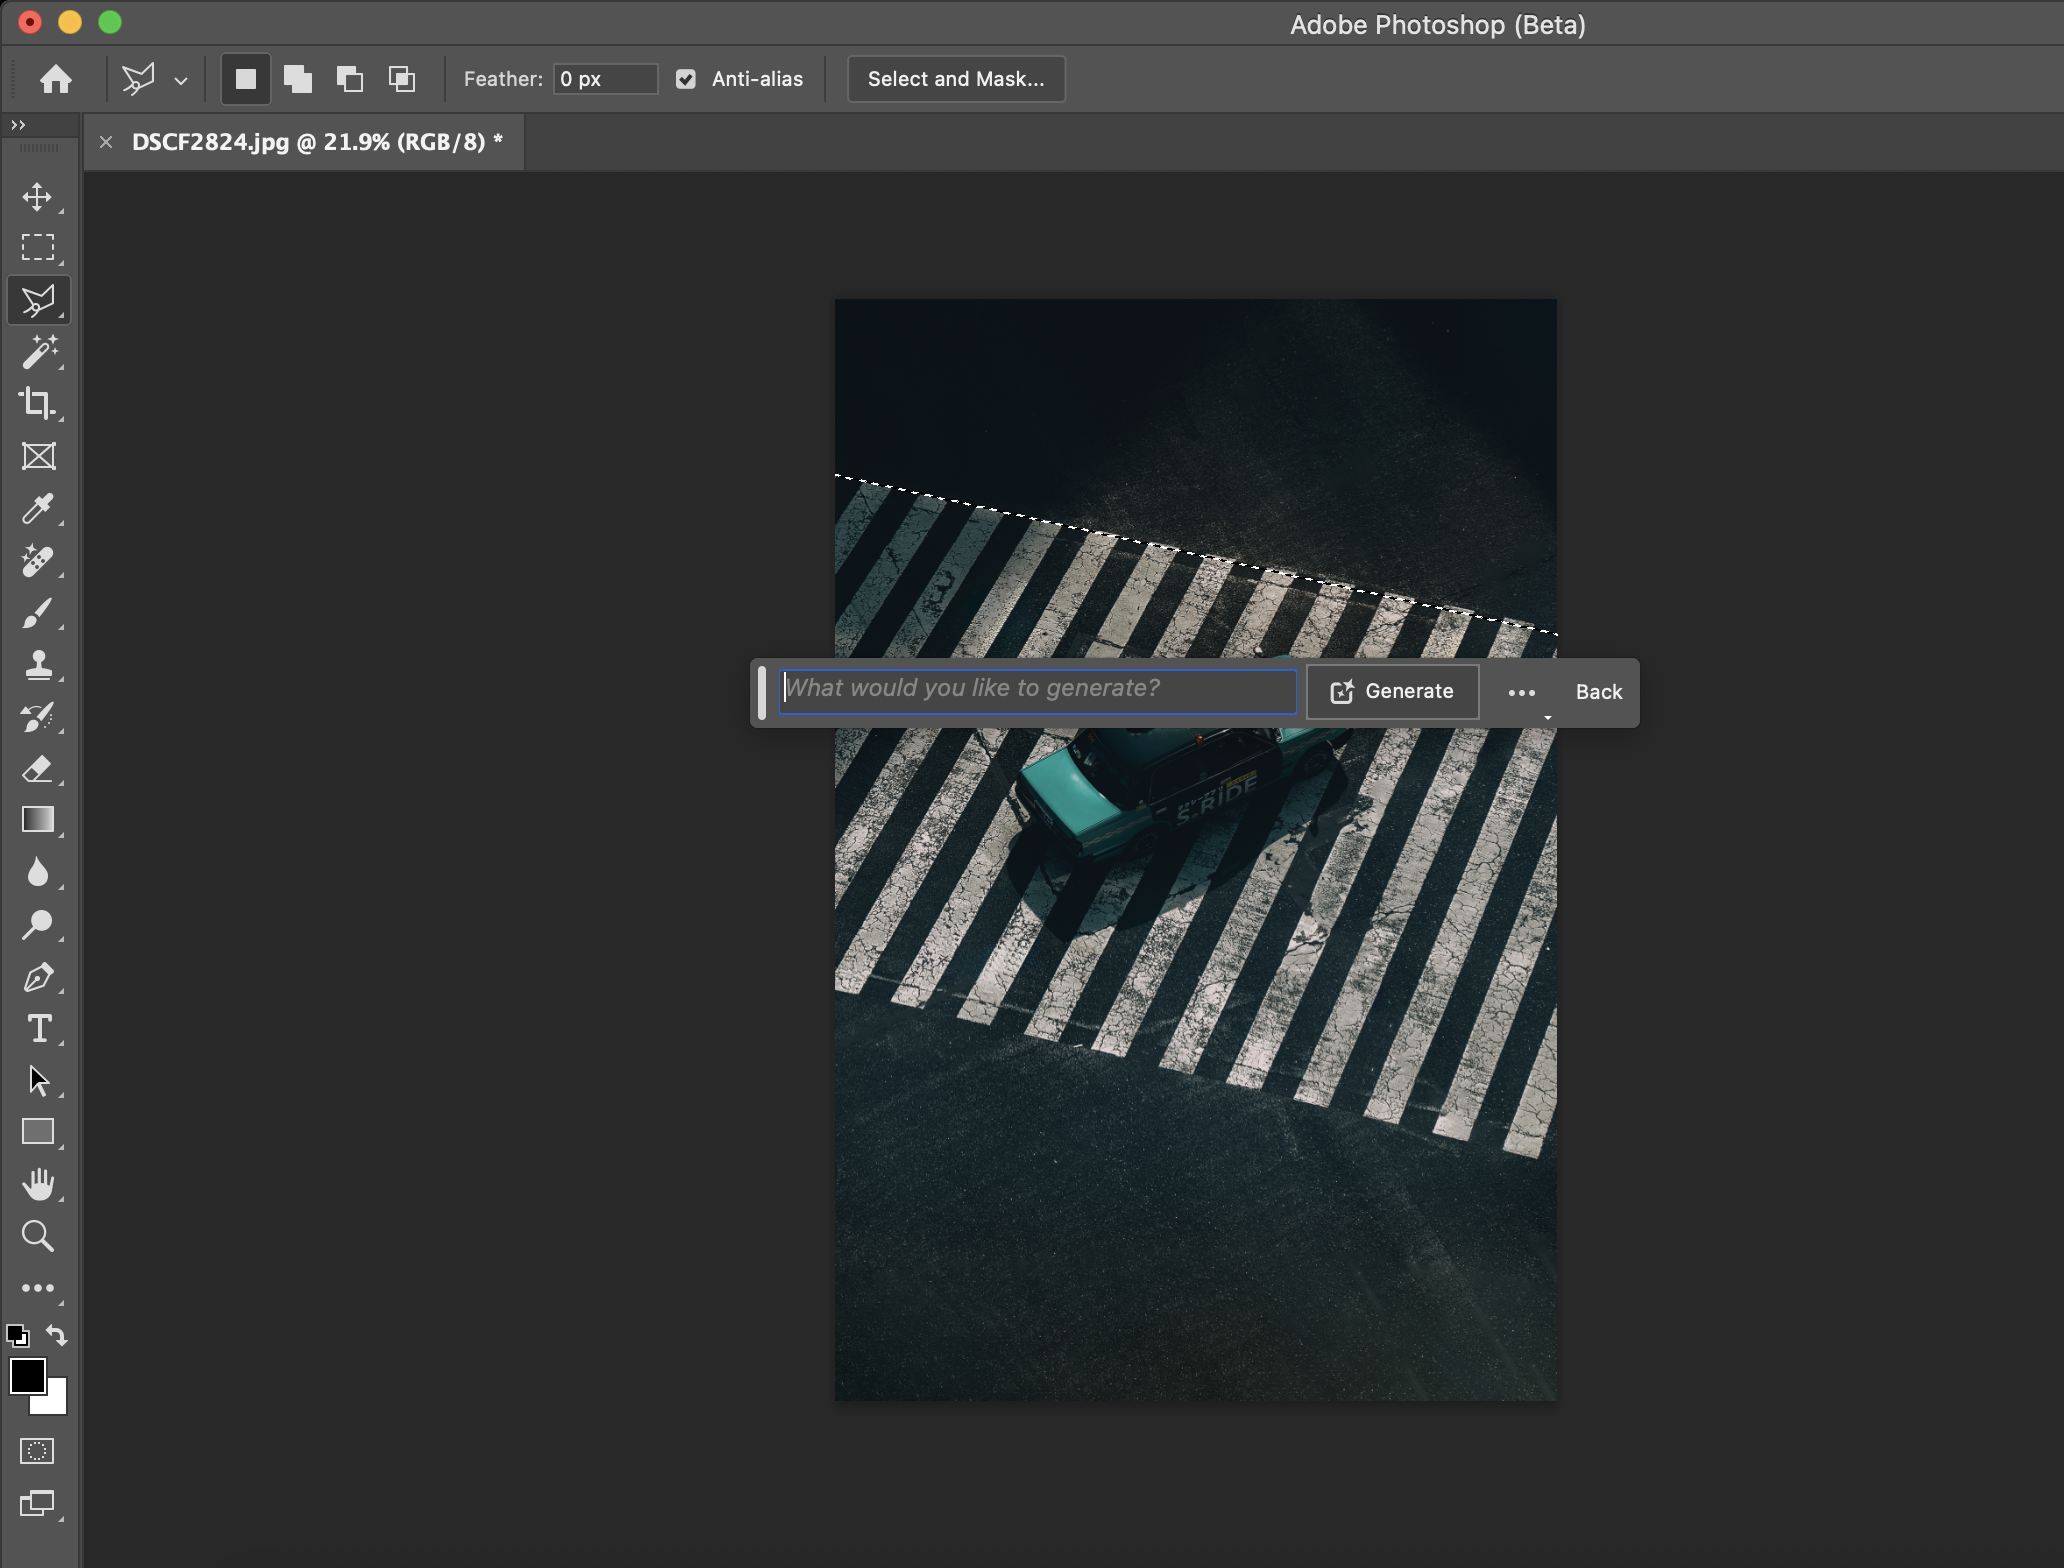This screenshot has height=1568, width=2064.
Task: Select the Eyedropper tool
Action: pos(38,508)
